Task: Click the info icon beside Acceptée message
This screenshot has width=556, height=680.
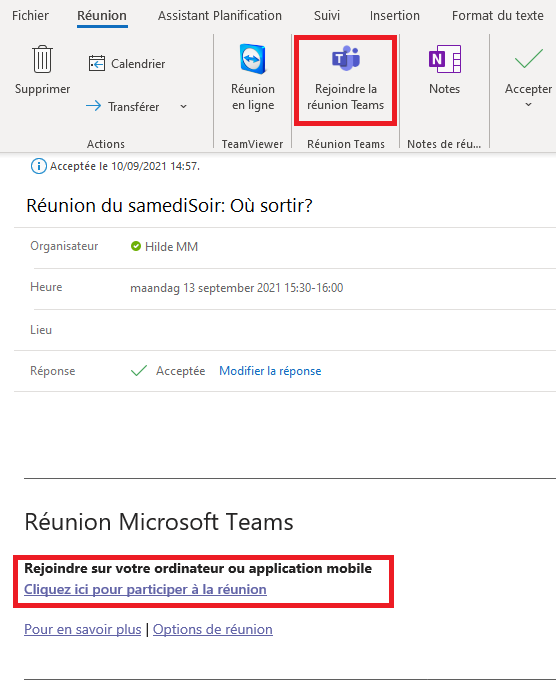Action: click(39, 166)
